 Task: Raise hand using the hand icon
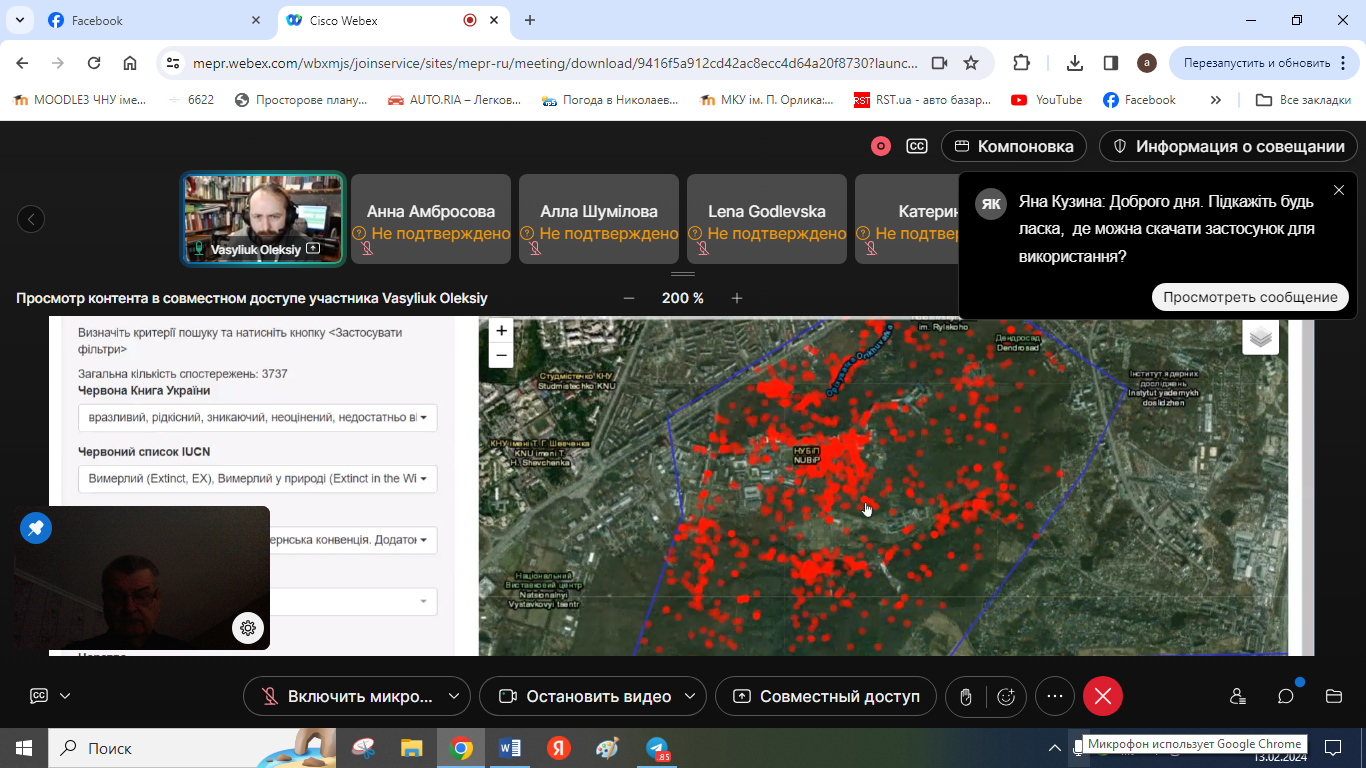(966, 697)
